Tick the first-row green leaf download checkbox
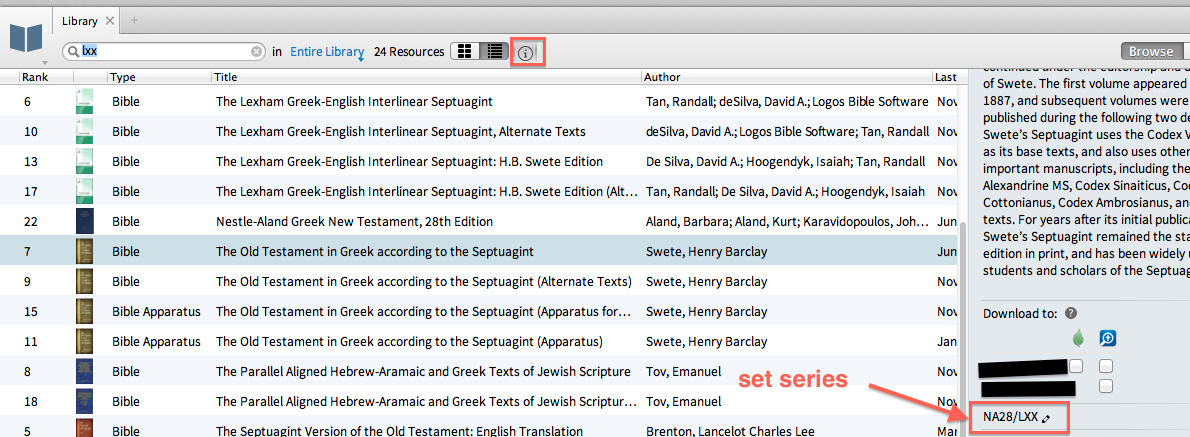This screenshot has width=1190, height=437. 1075,366
